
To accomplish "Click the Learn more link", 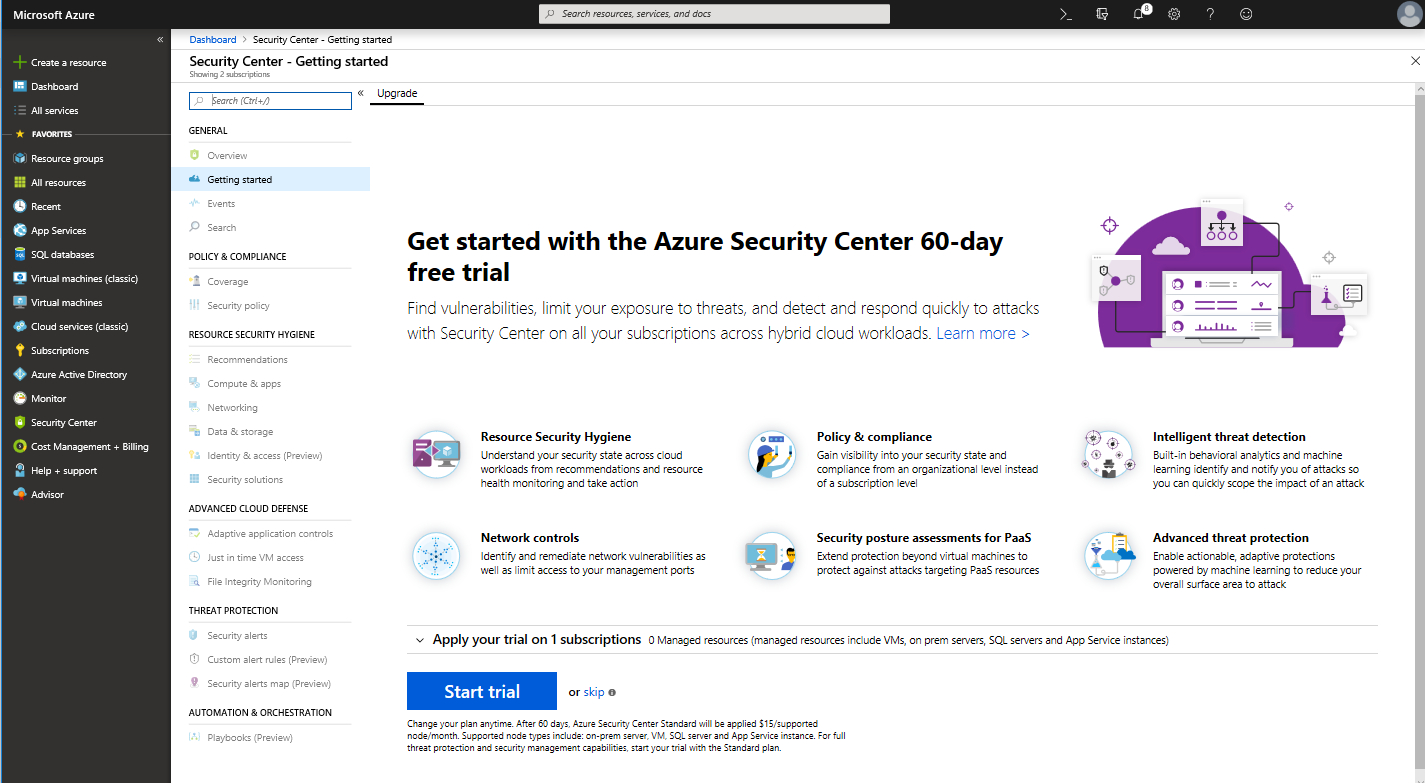I will (983, 334).
